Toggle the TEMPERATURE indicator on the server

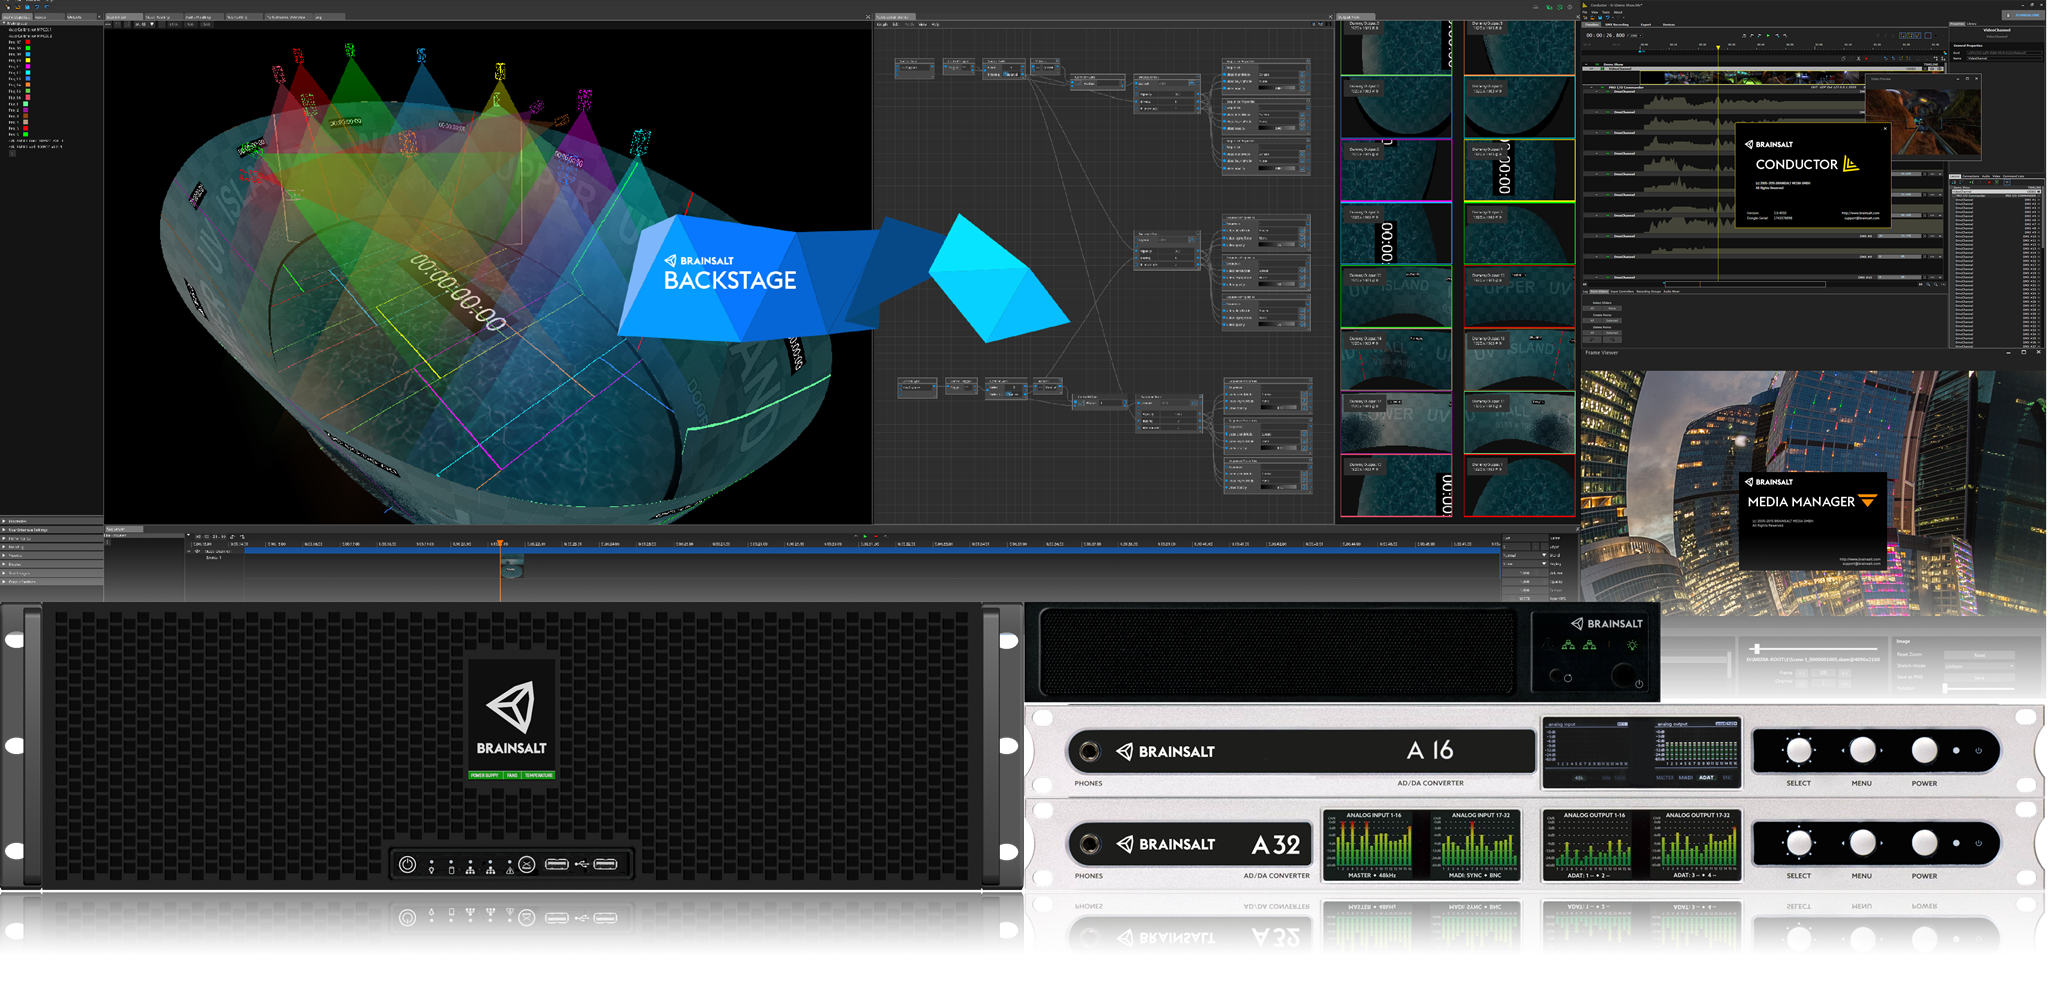(x=538, y=775)
